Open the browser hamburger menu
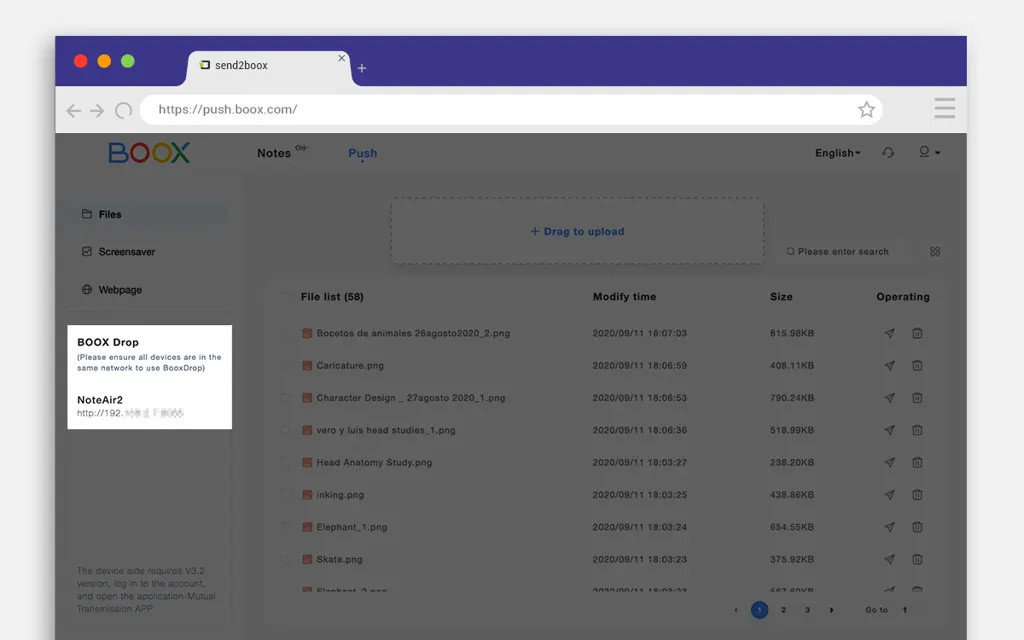 tap(944, 109)
